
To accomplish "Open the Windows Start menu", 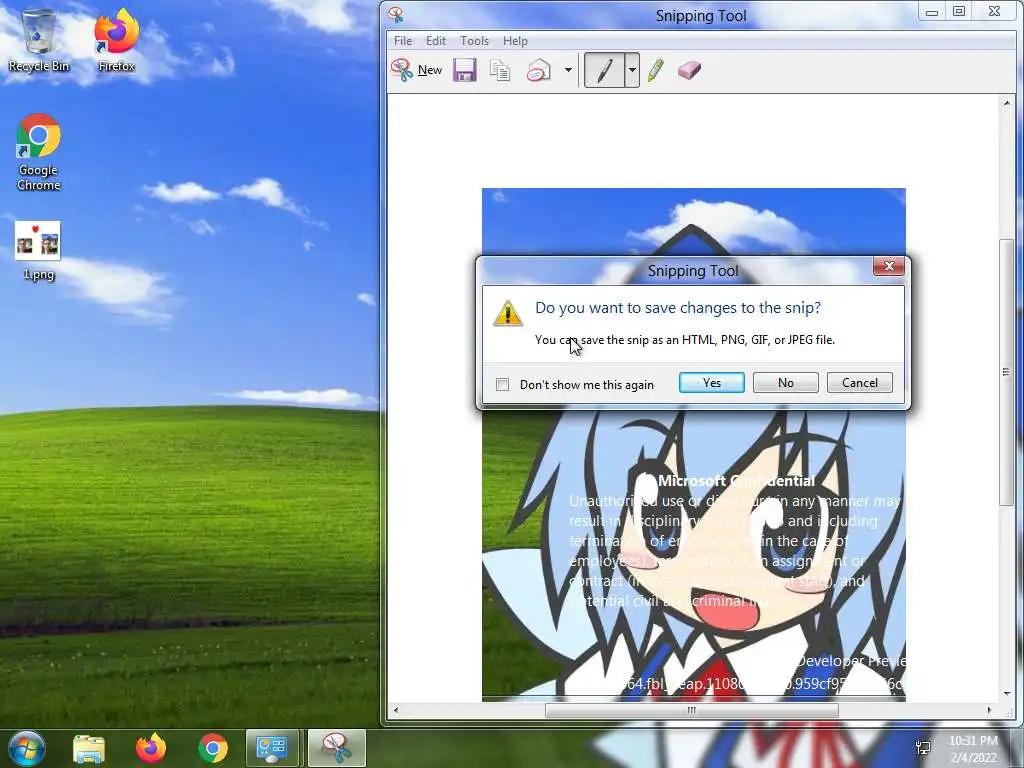I will [27, 748].
